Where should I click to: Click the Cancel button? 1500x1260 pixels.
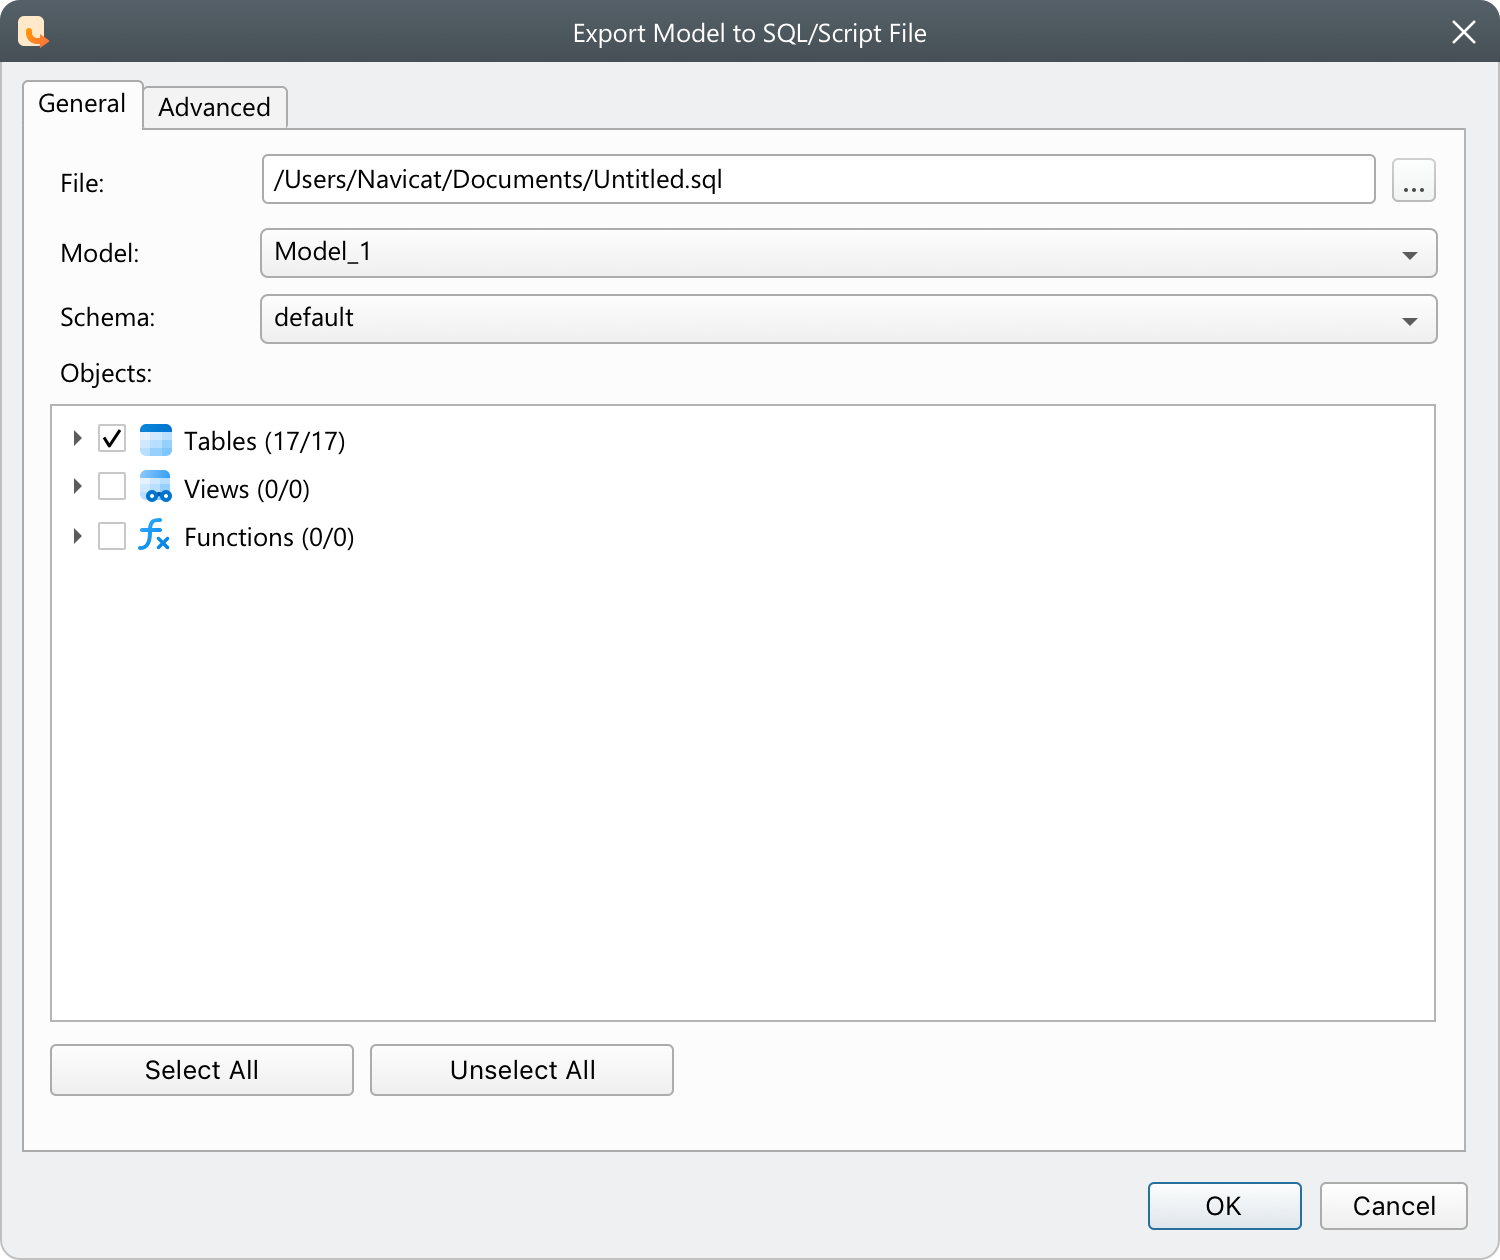tap(1394, 1206)
